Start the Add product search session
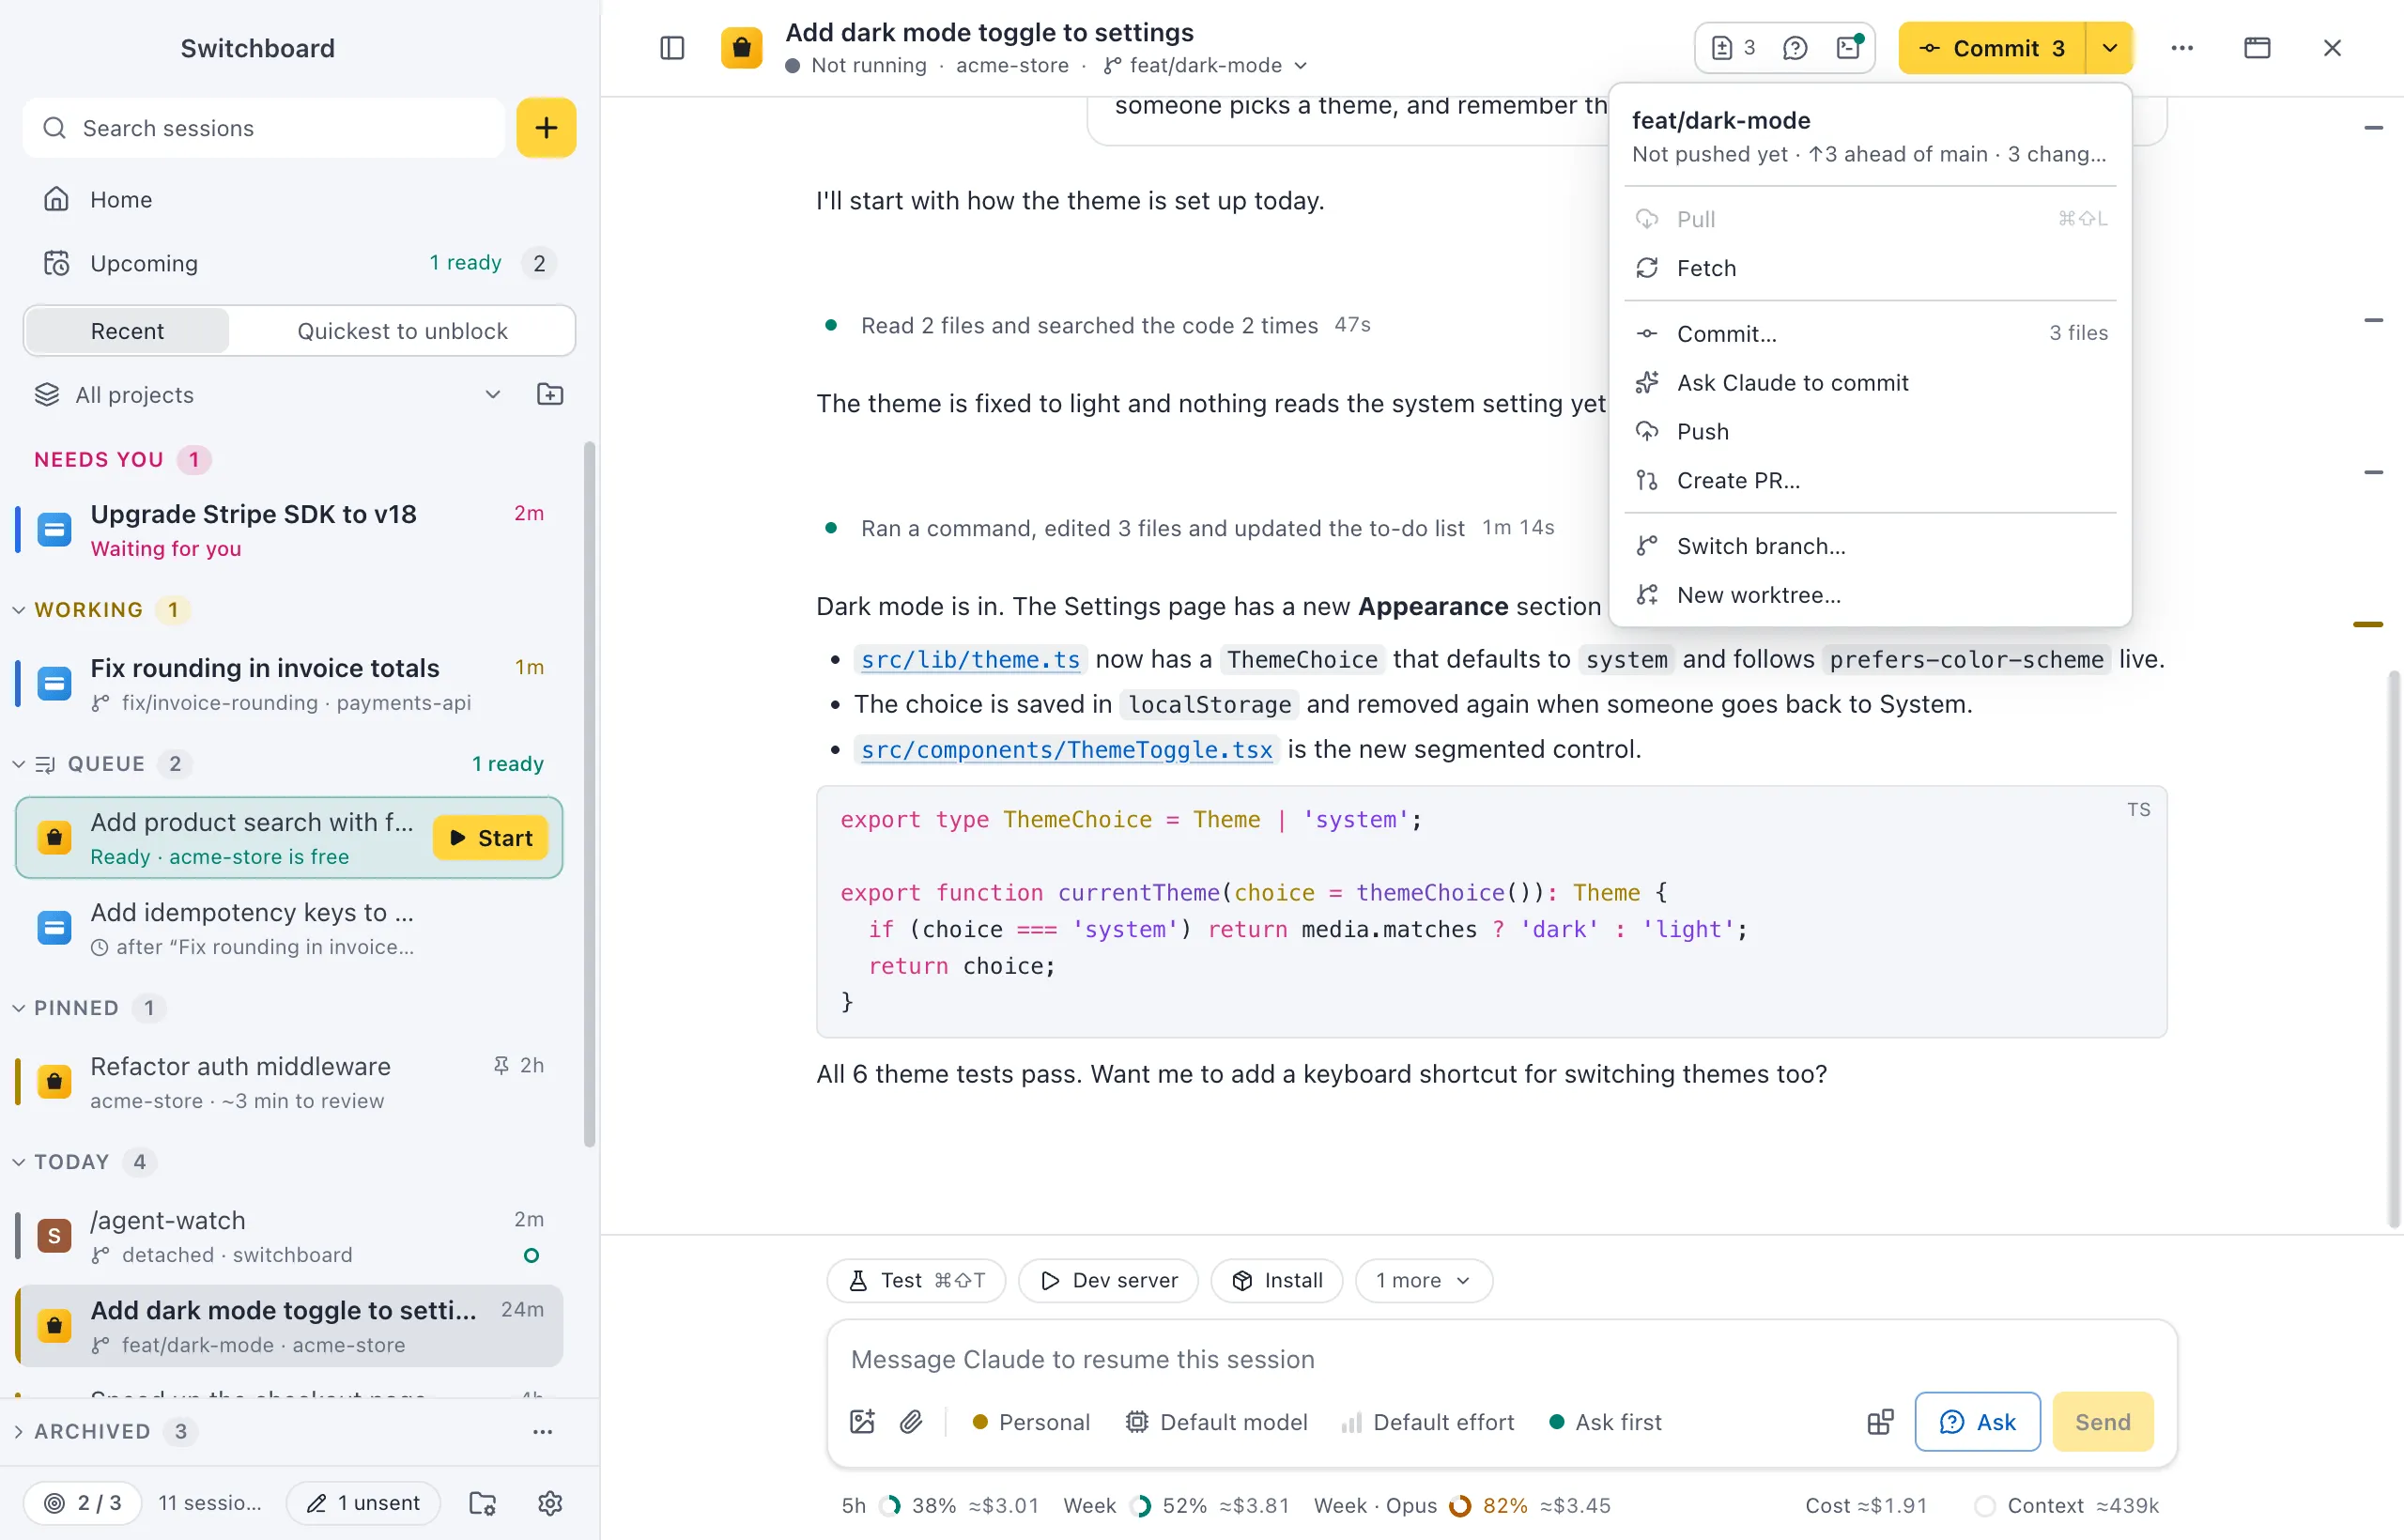2404x1540 pixels. [490, 838]
